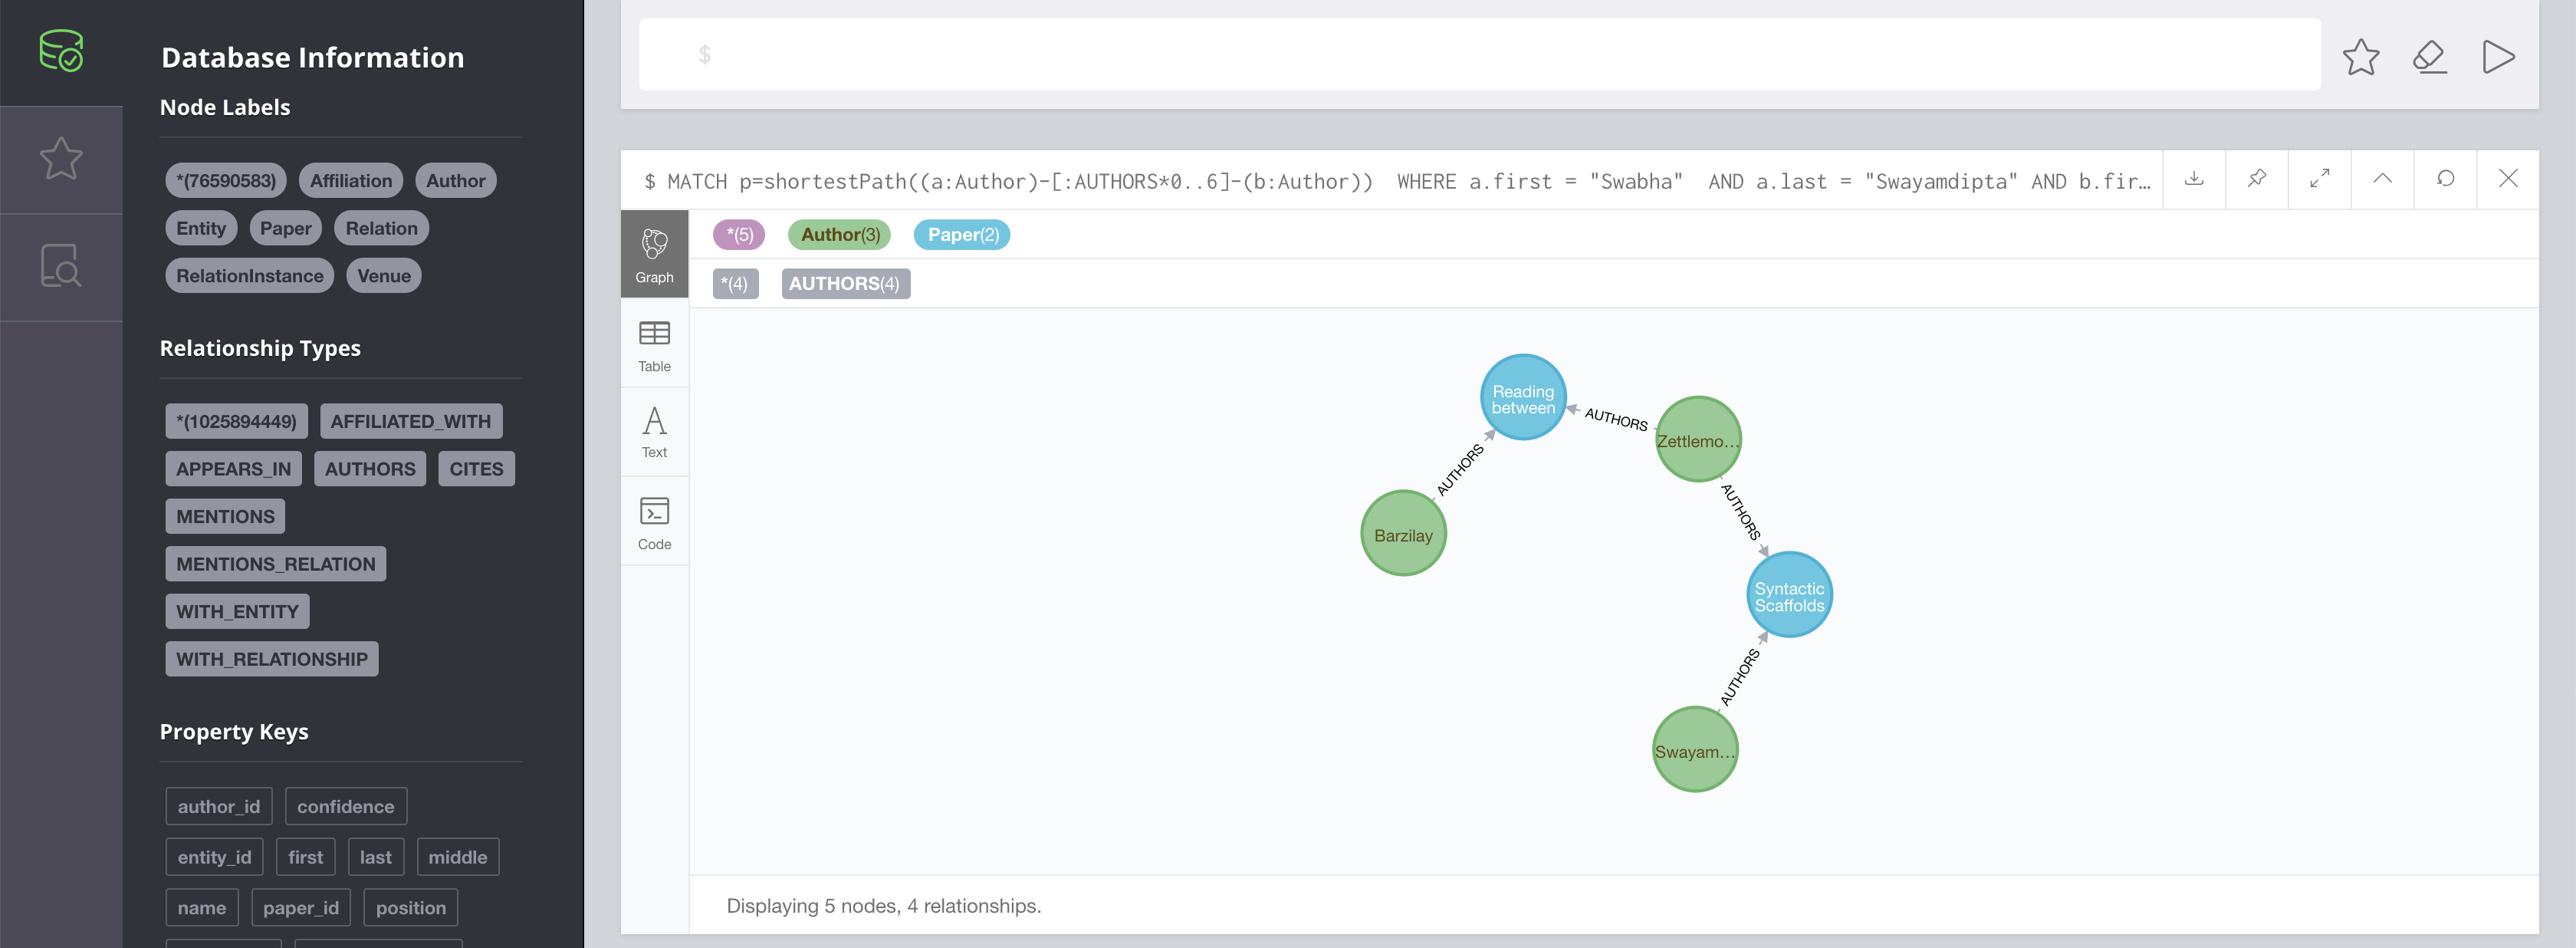2576x948 pixels.
Task: Click the *(1025894449) relationship type
Action: point(237,421)
